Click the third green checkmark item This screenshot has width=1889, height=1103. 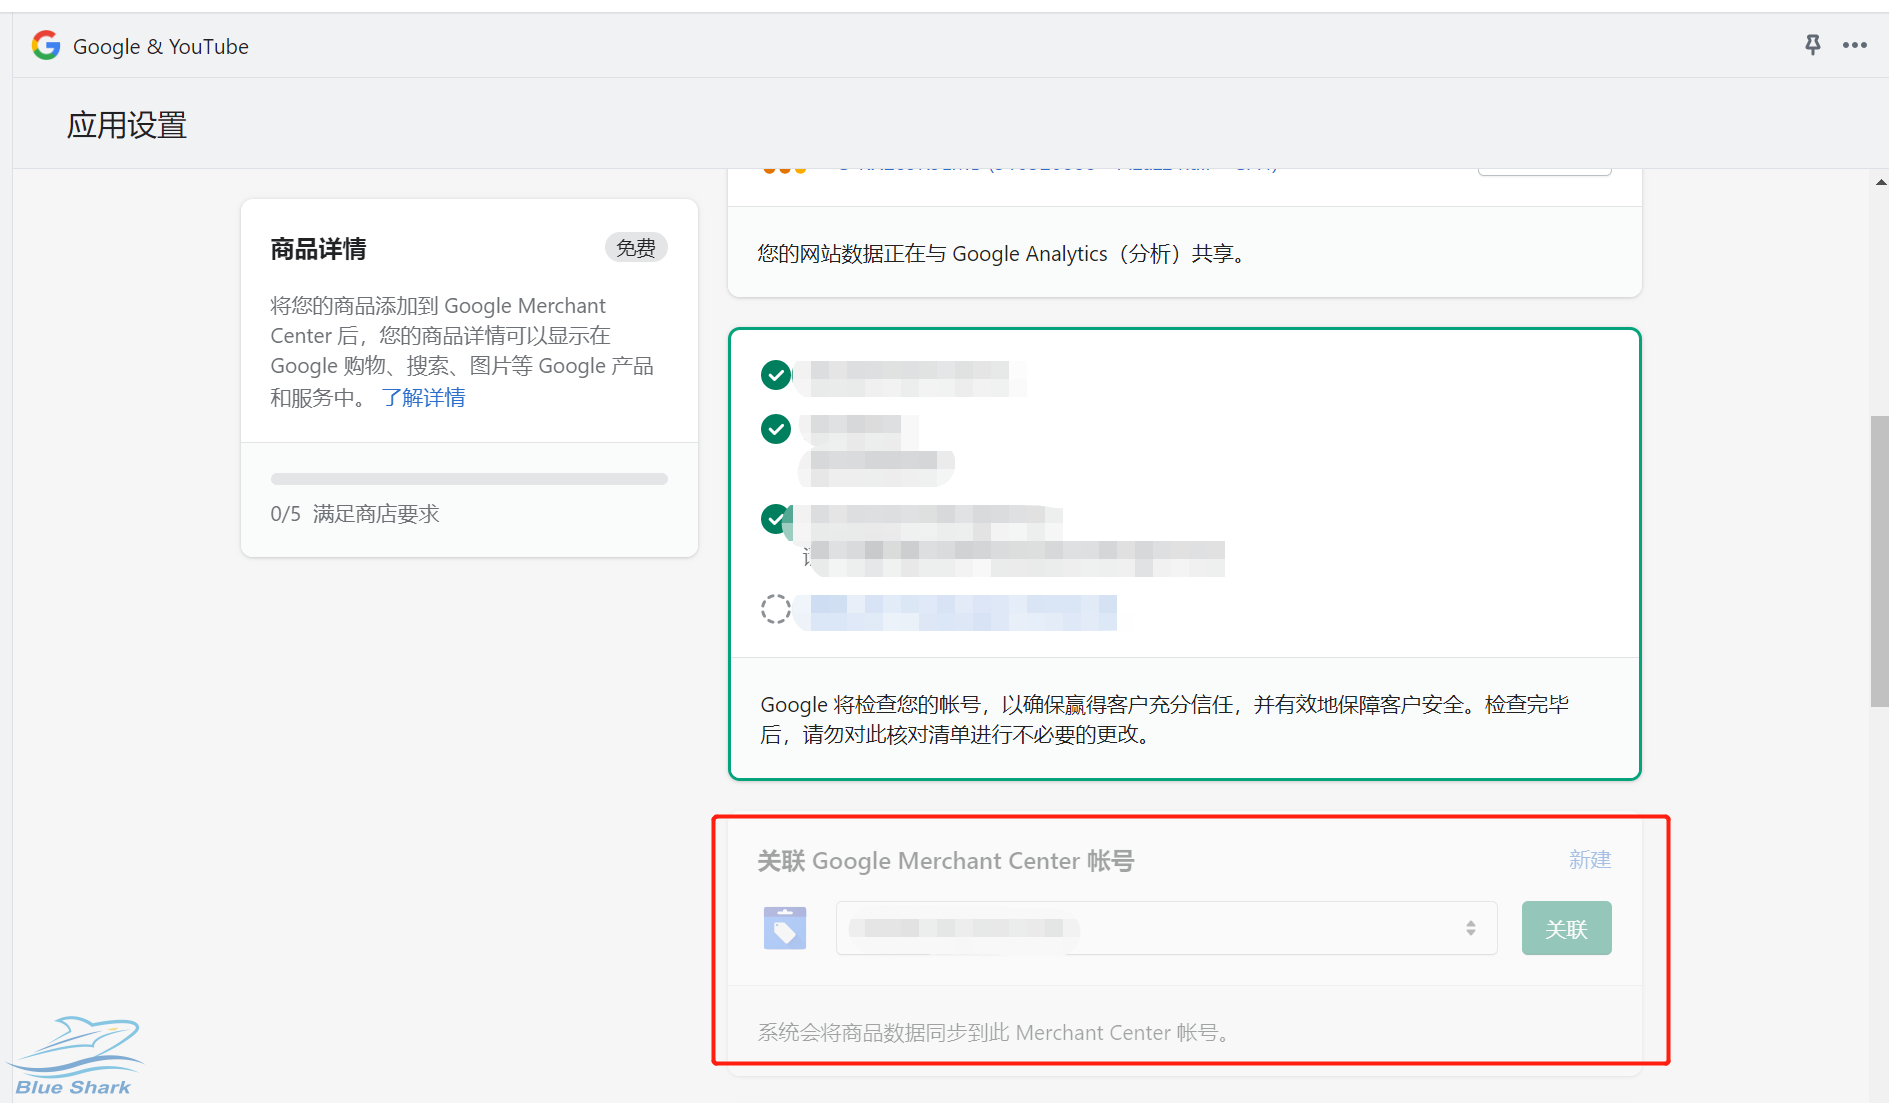pyautogui.click(x=776, y=519)
